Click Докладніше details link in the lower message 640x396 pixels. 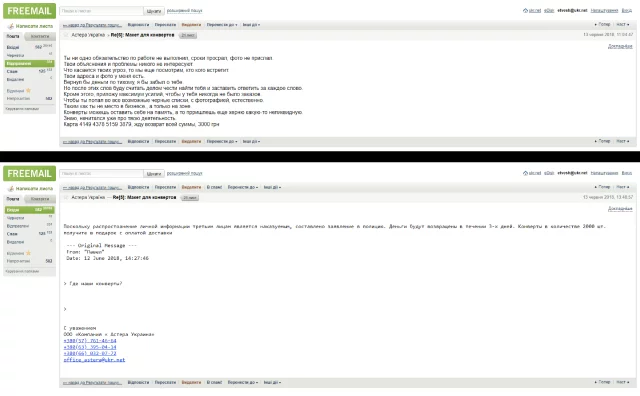click(x=620, y=209)
